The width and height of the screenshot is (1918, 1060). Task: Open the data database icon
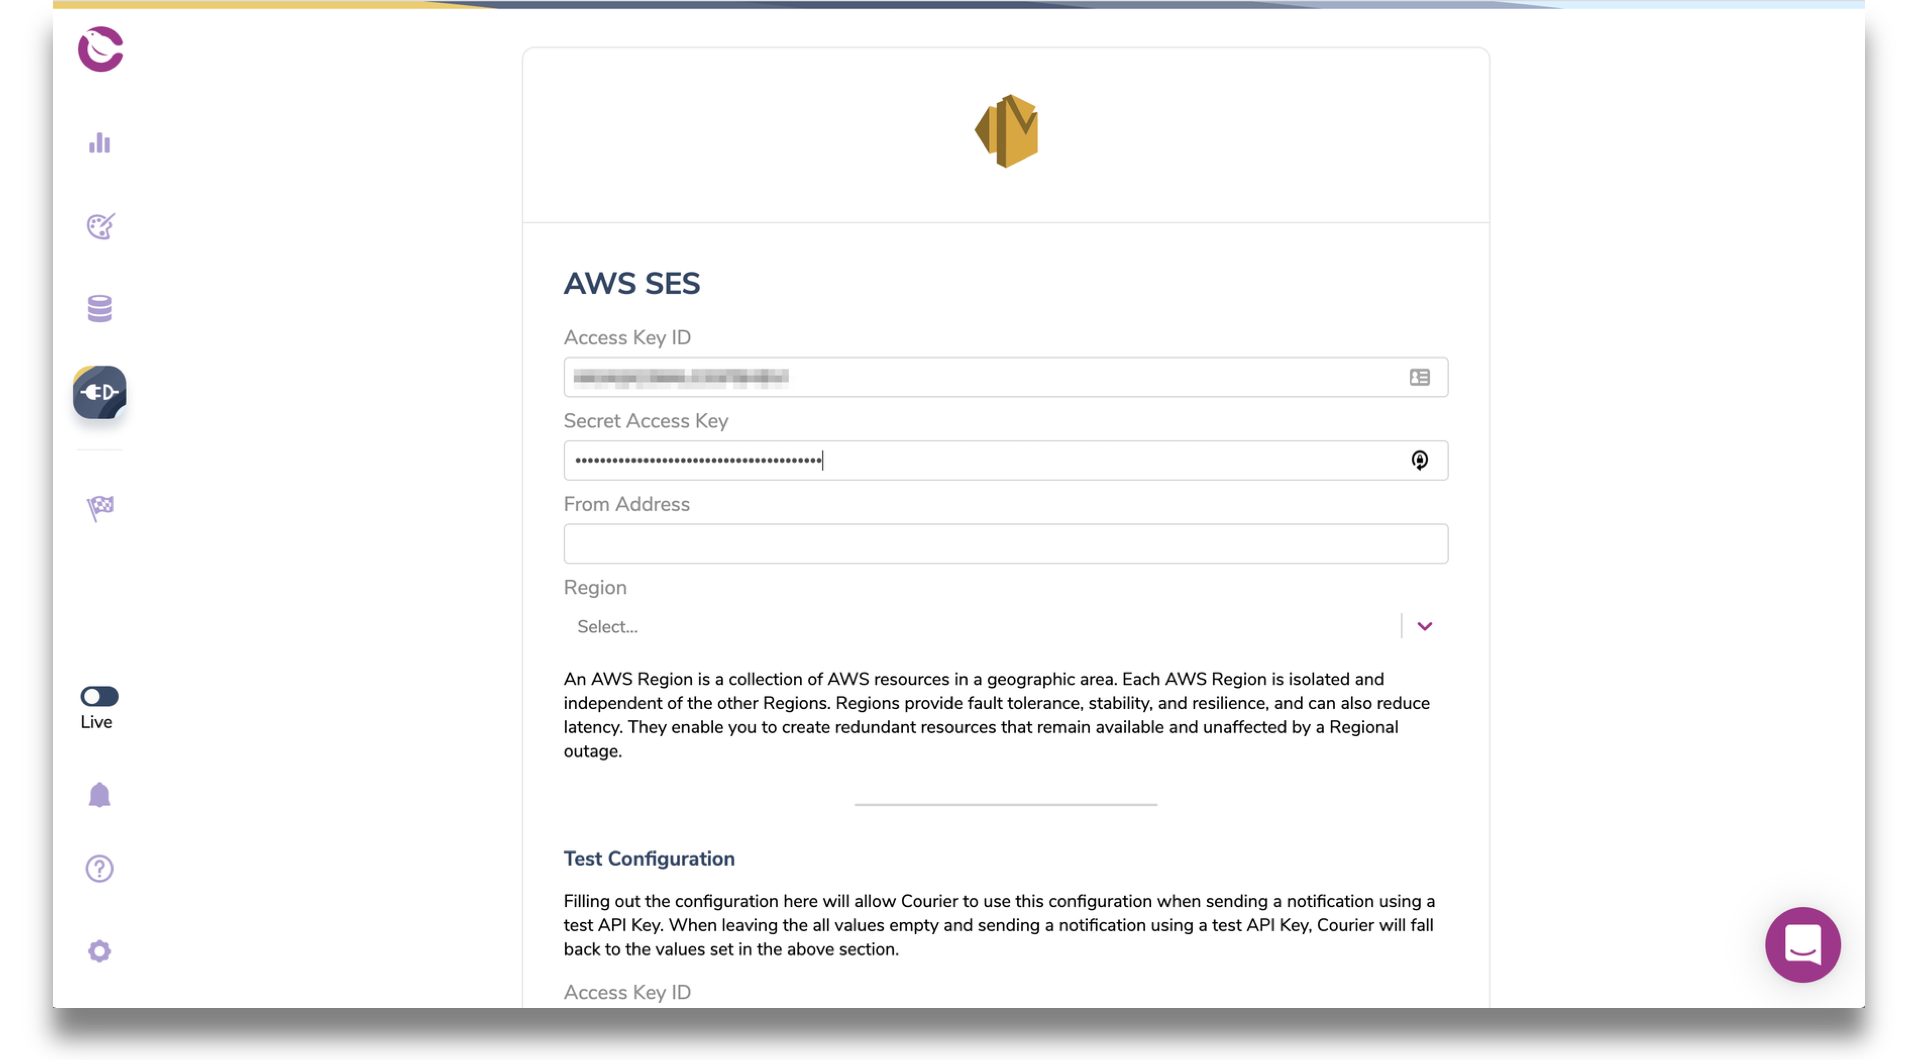pos(100,309)
